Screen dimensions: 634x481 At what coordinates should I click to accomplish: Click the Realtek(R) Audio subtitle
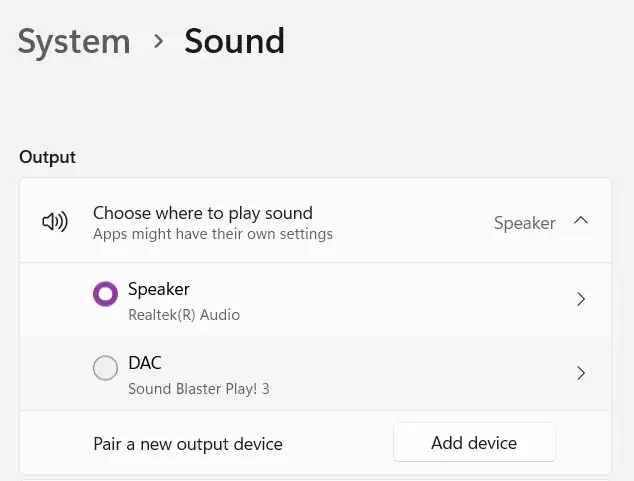184,315
